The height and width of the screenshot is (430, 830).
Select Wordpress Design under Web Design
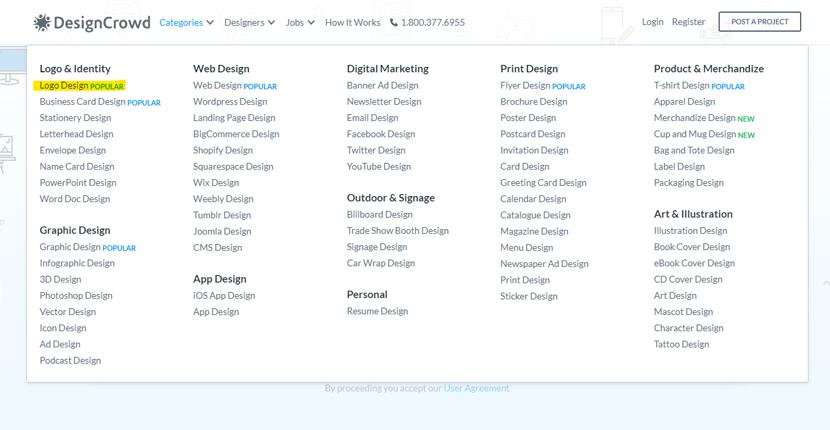pyautogui.click(x=230, y=102)
